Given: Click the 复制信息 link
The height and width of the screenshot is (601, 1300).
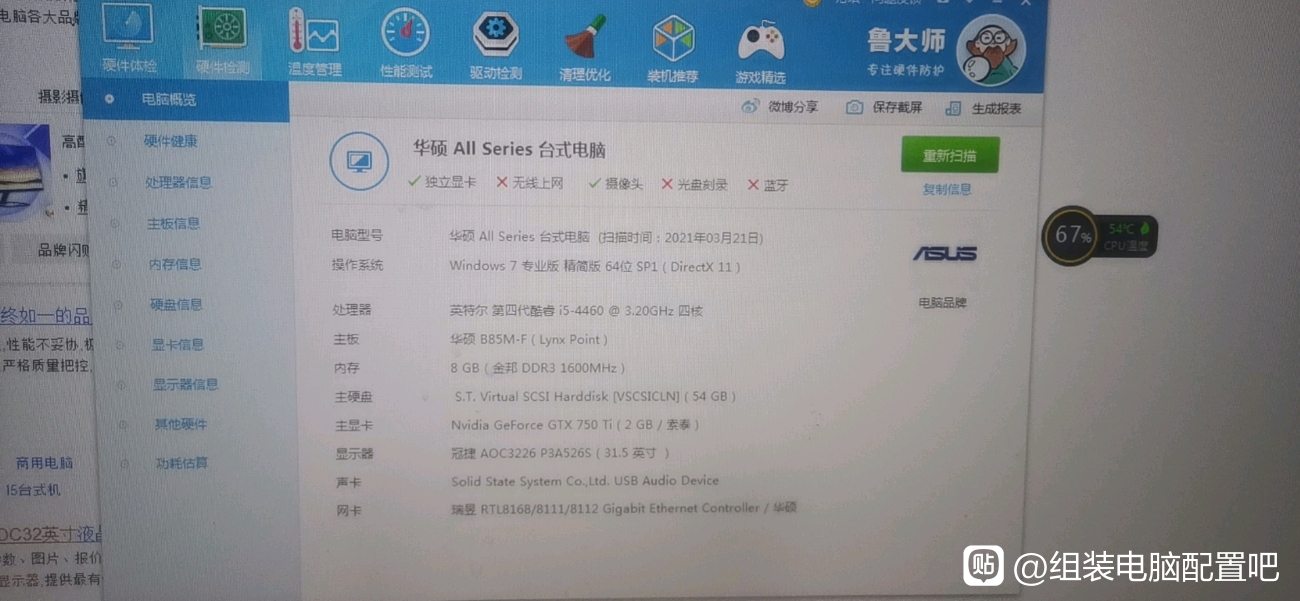Looking at the screenshot, I should 947,189.
